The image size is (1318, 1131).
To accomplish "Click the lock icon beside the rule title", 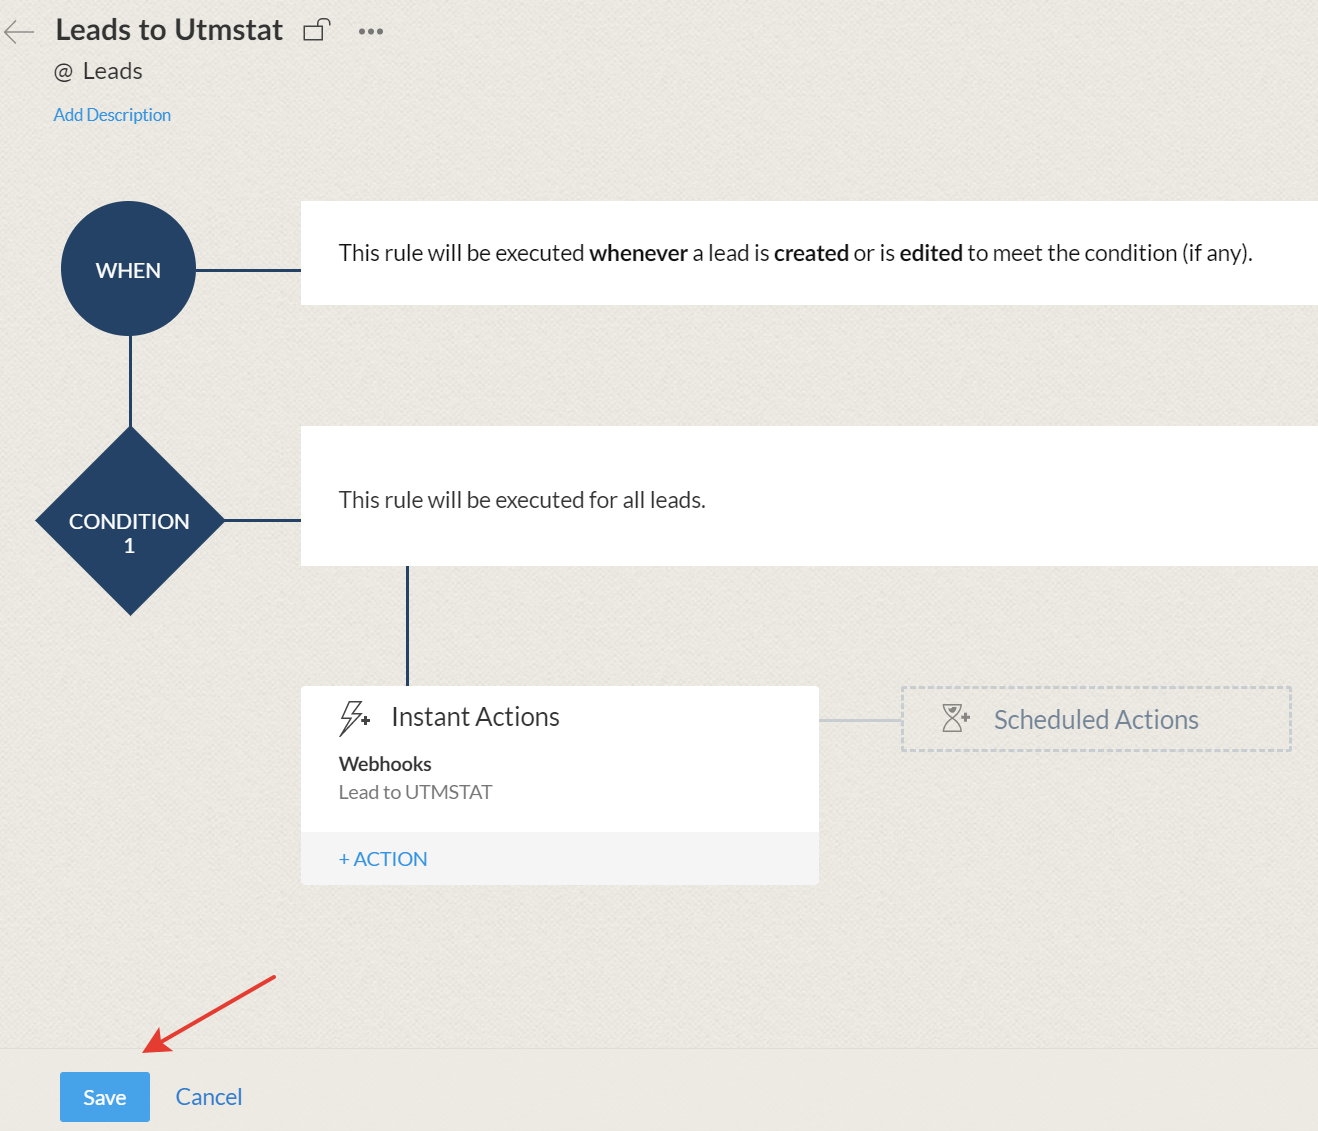I will point(316,29).
